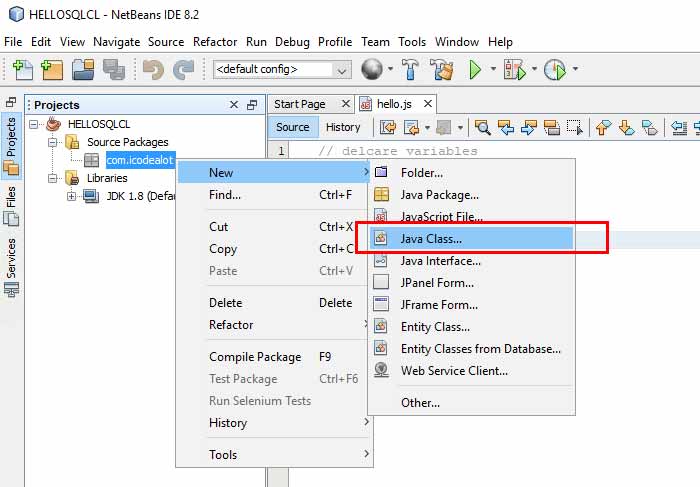Open the Team menu

point(375,42)
